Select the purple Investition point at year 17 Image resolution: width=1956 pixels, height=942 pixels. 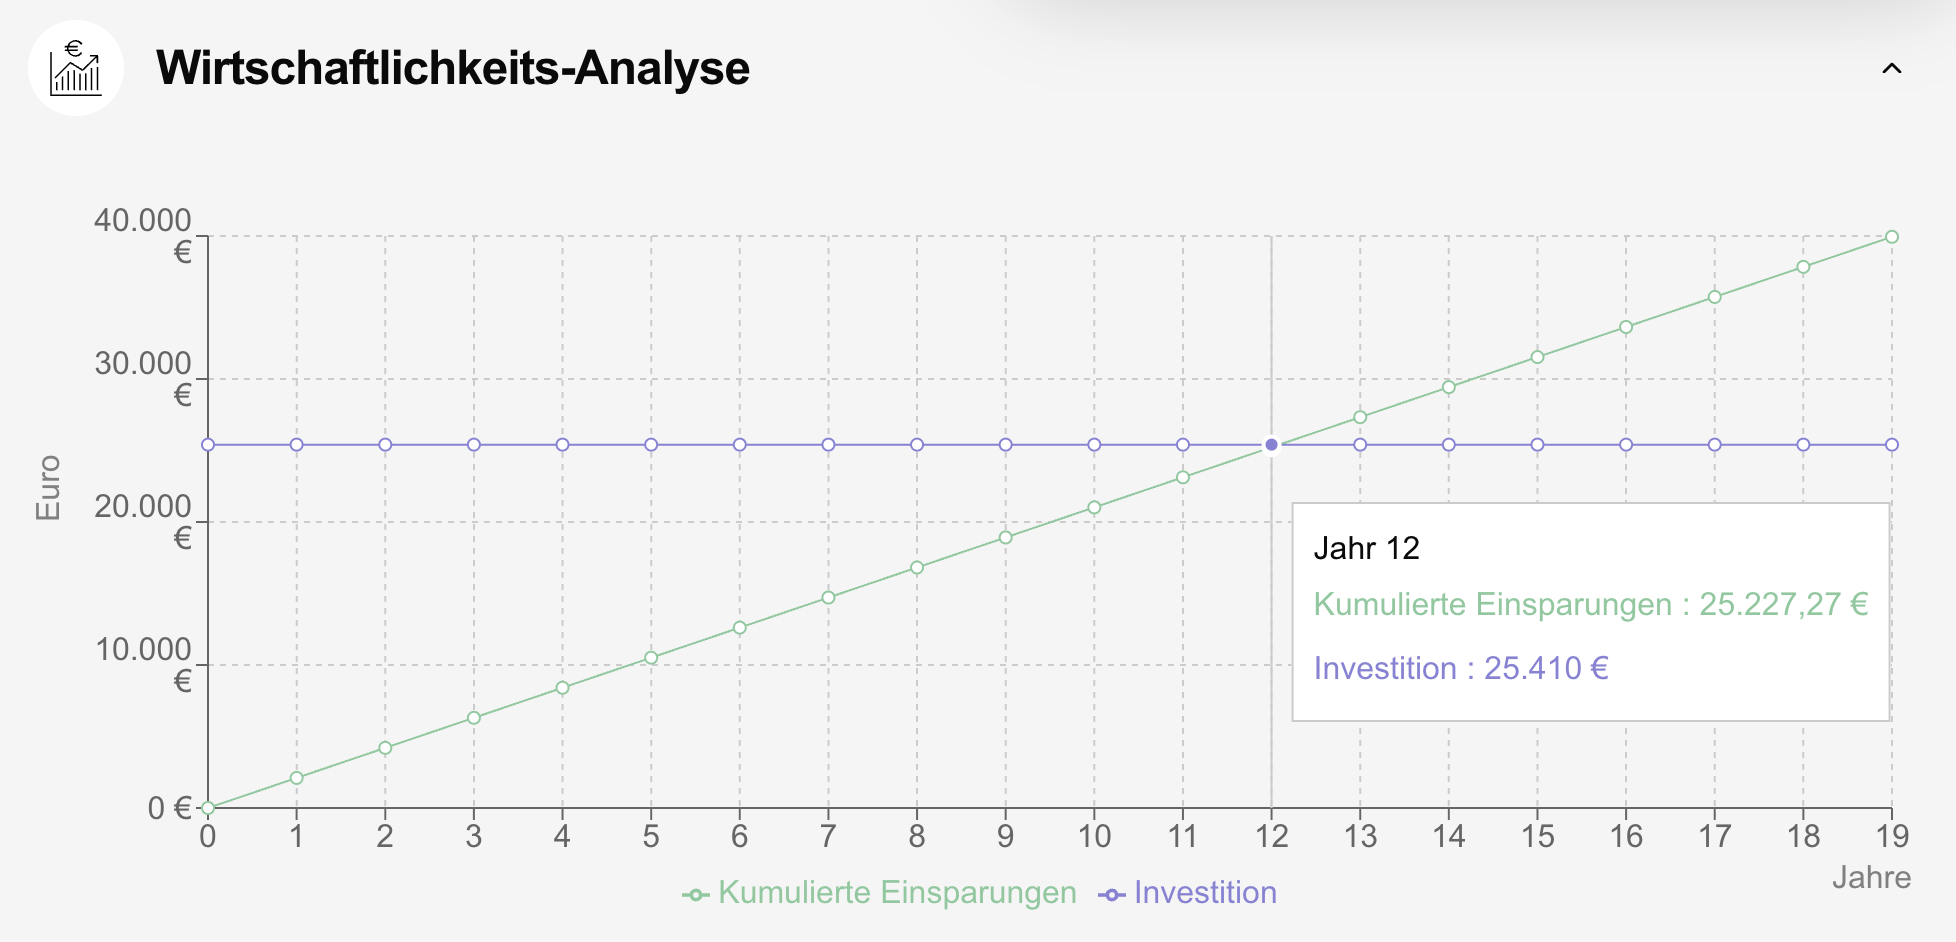1714,445
